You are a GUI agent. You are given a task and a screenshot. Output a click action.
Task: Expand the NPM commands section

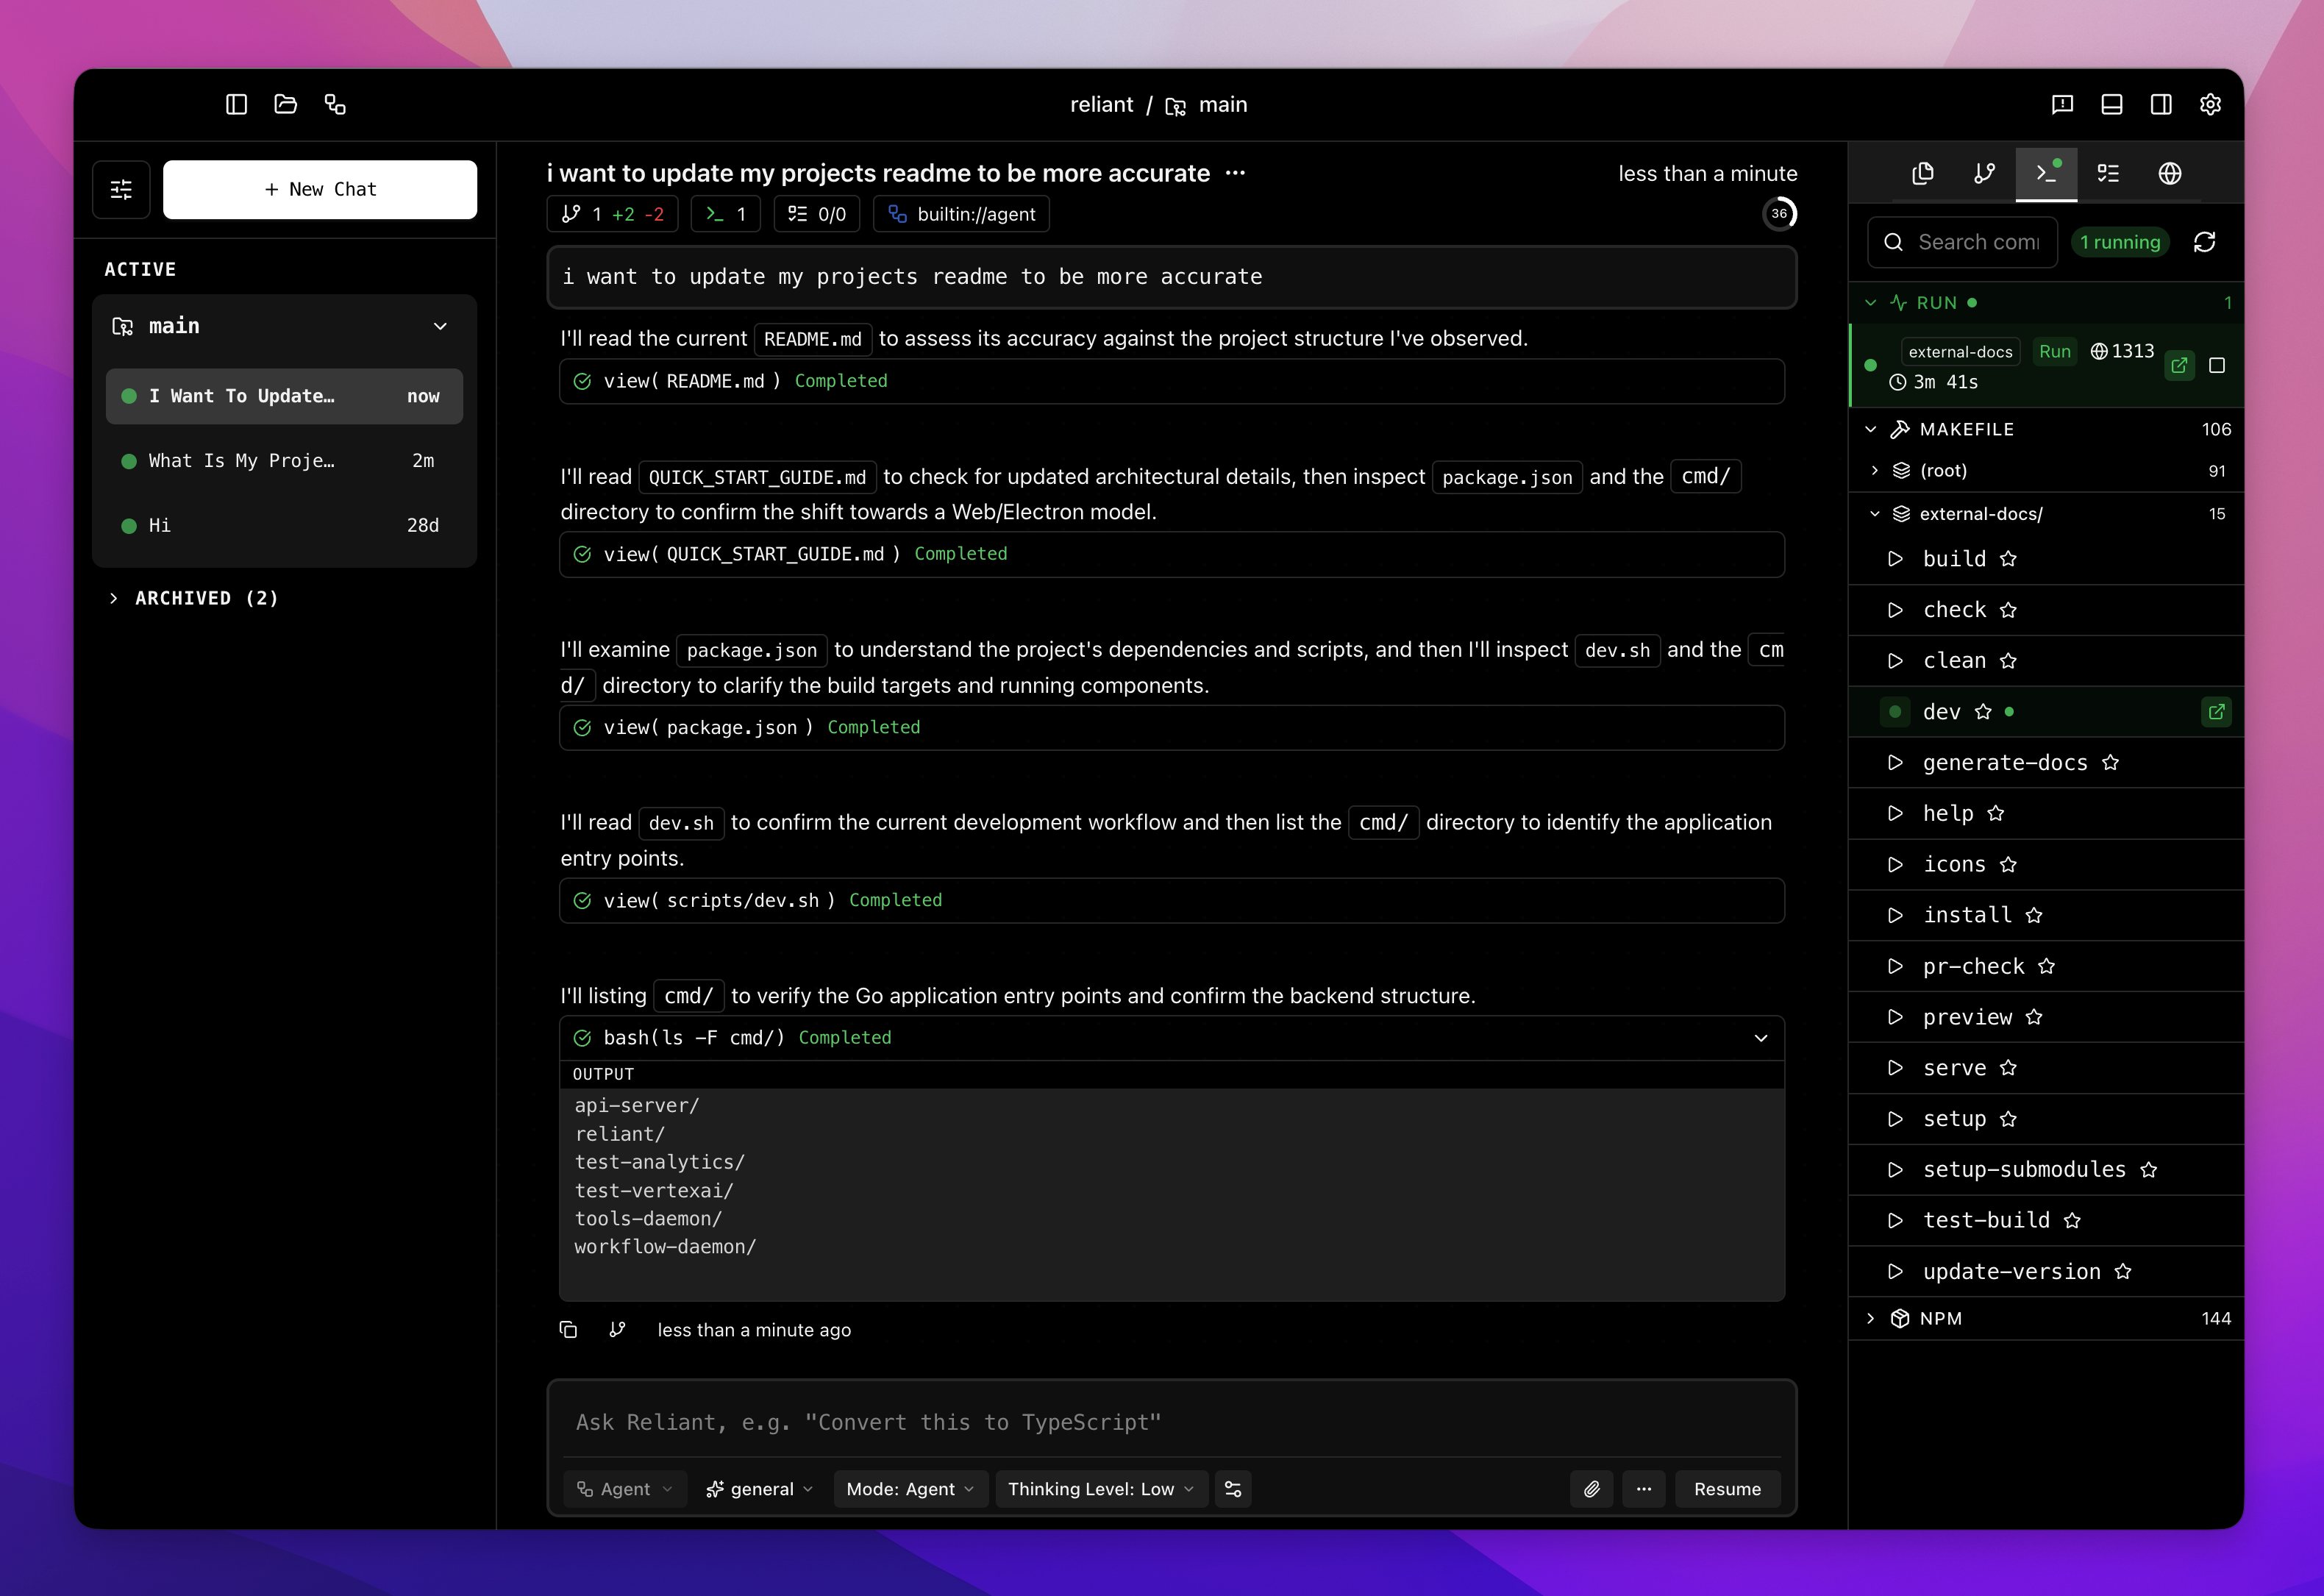tap(1870, 1318)
